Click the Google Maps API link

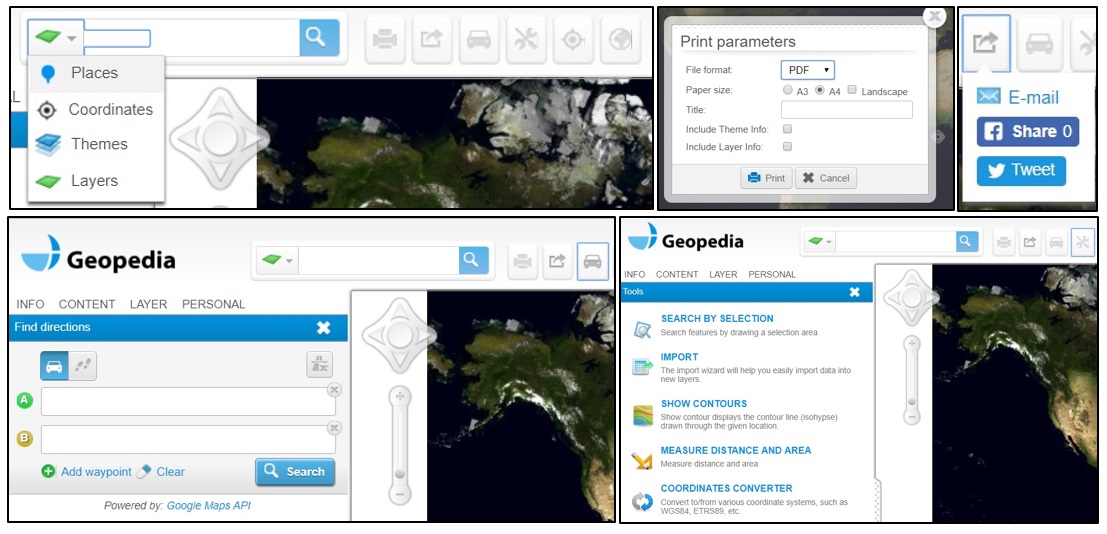coord(208,506)
